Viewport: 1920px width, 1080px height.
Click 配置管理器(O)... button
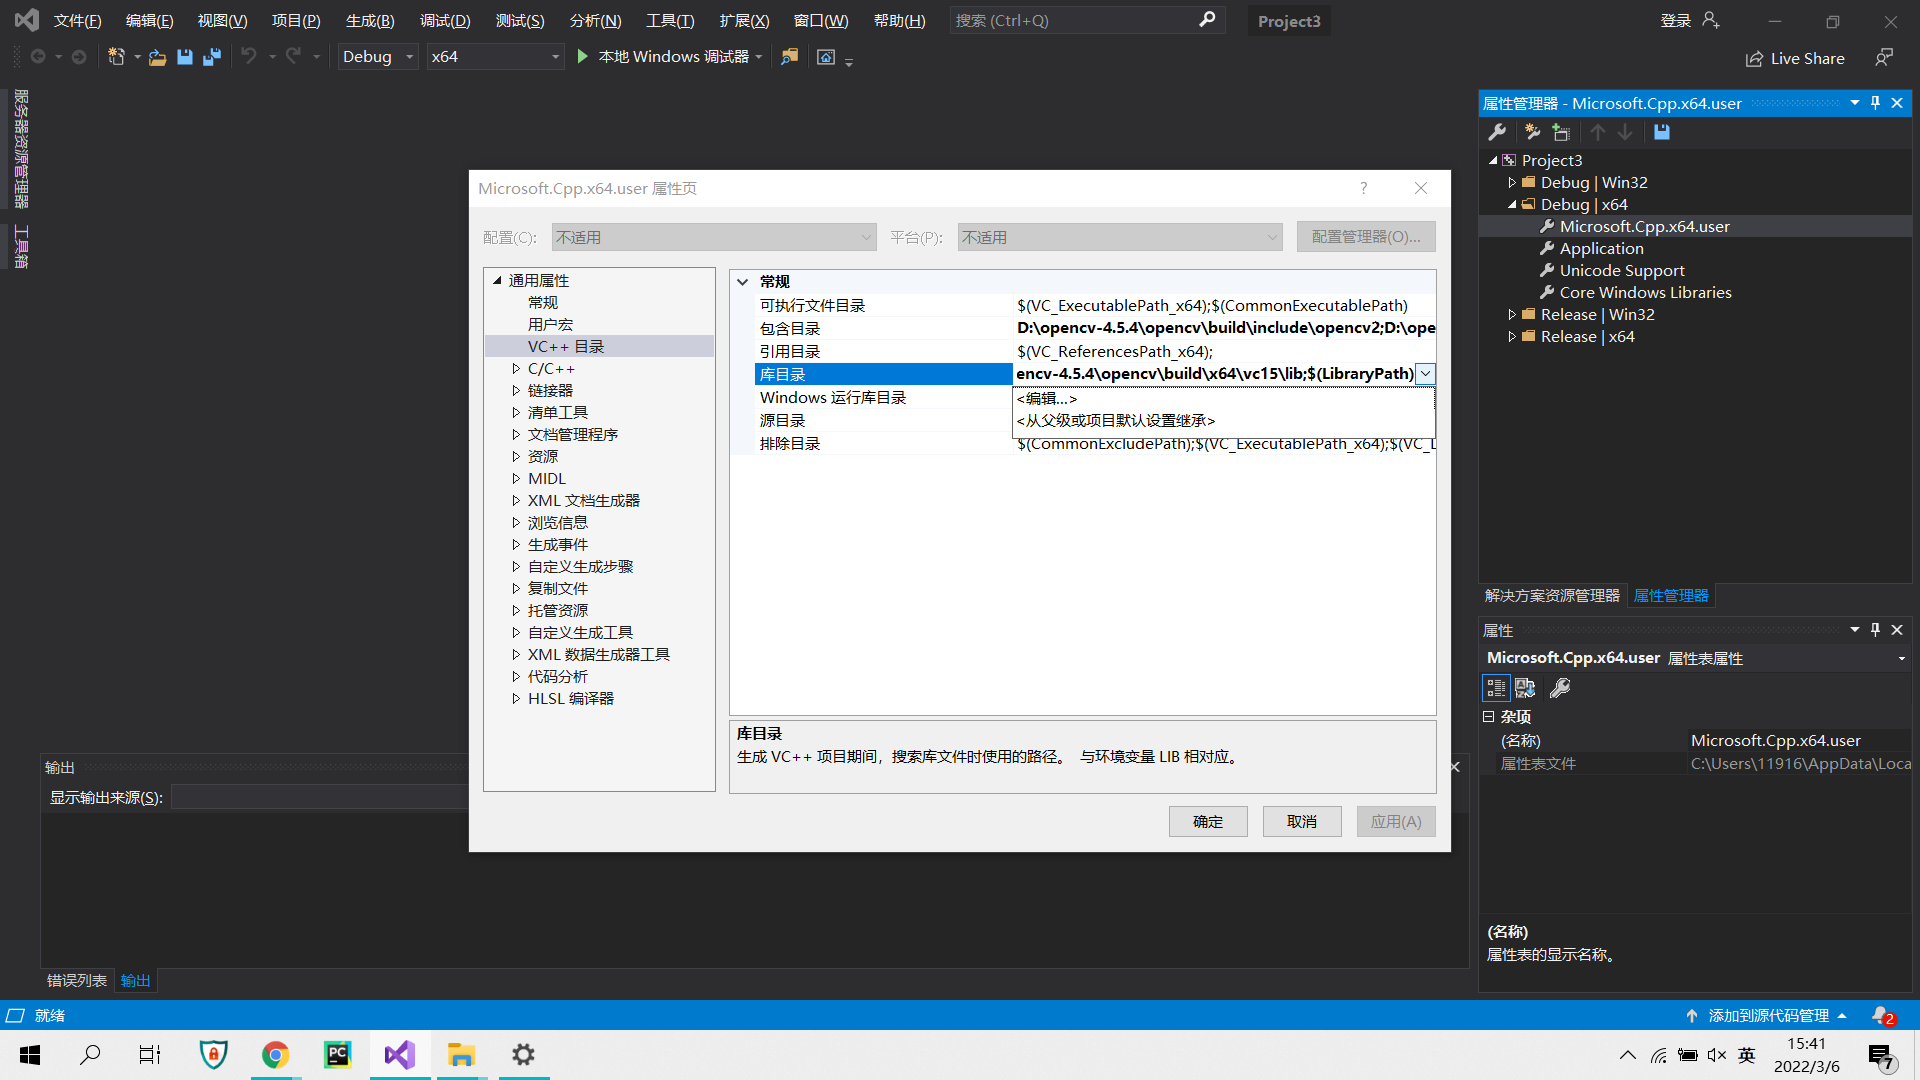pos(1366,236)
